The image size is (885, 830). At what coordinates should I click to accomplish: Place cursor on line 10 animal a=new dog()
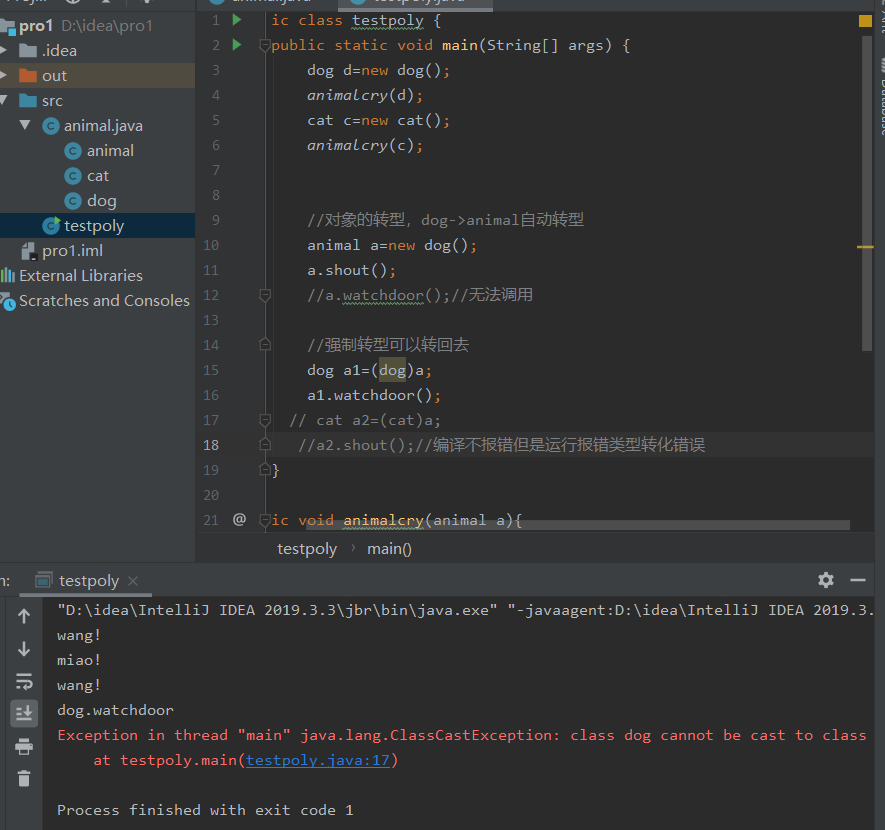[392, 245]
